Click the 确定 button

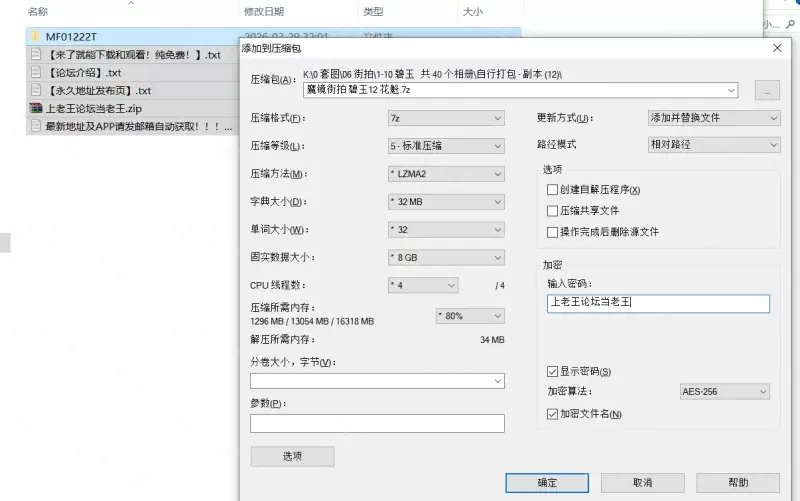(x=547, y=483)
